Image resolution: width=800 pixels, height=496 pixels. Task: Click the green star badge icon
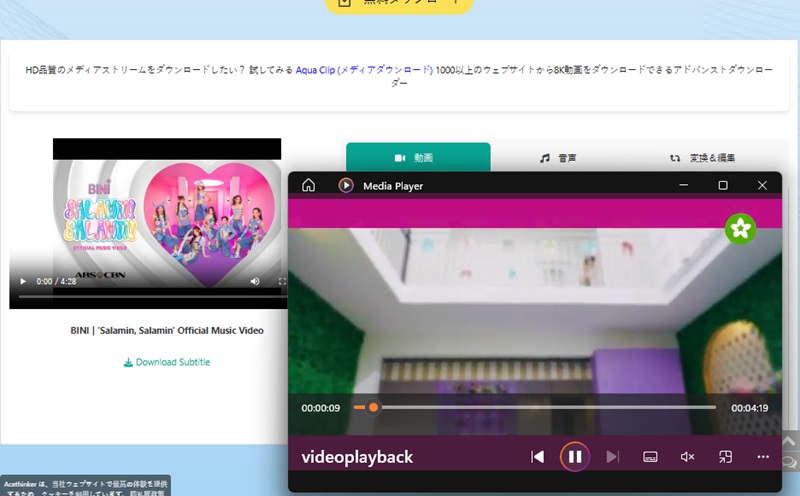[x=740, y=229]
